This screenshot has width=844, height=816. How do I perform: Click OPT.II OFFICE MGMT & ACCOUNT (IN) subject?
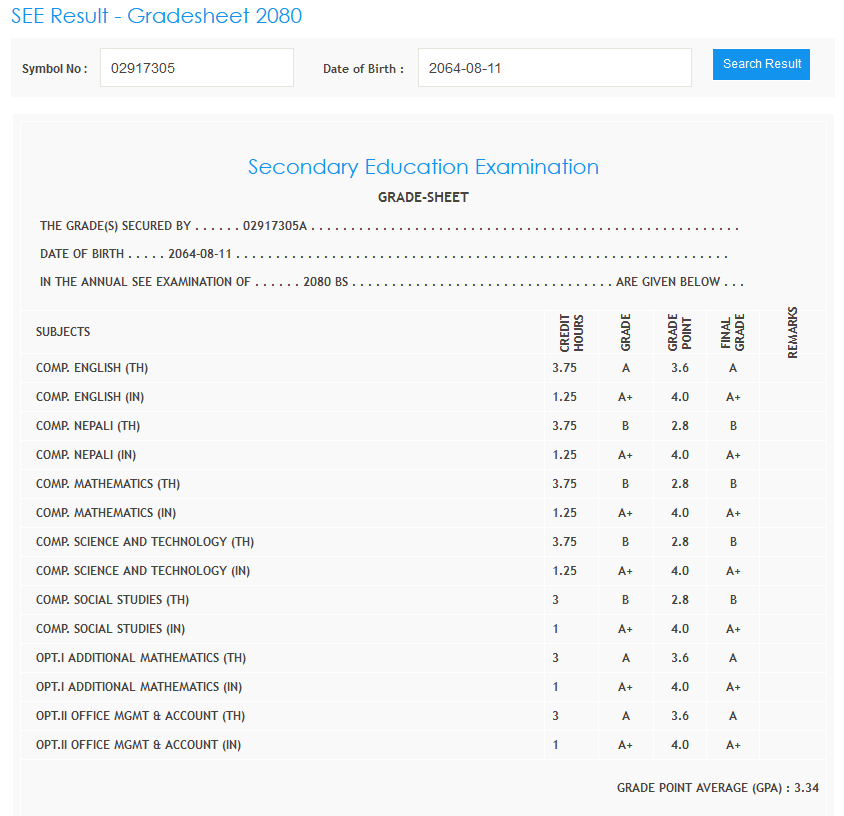(x=138, y=745)
